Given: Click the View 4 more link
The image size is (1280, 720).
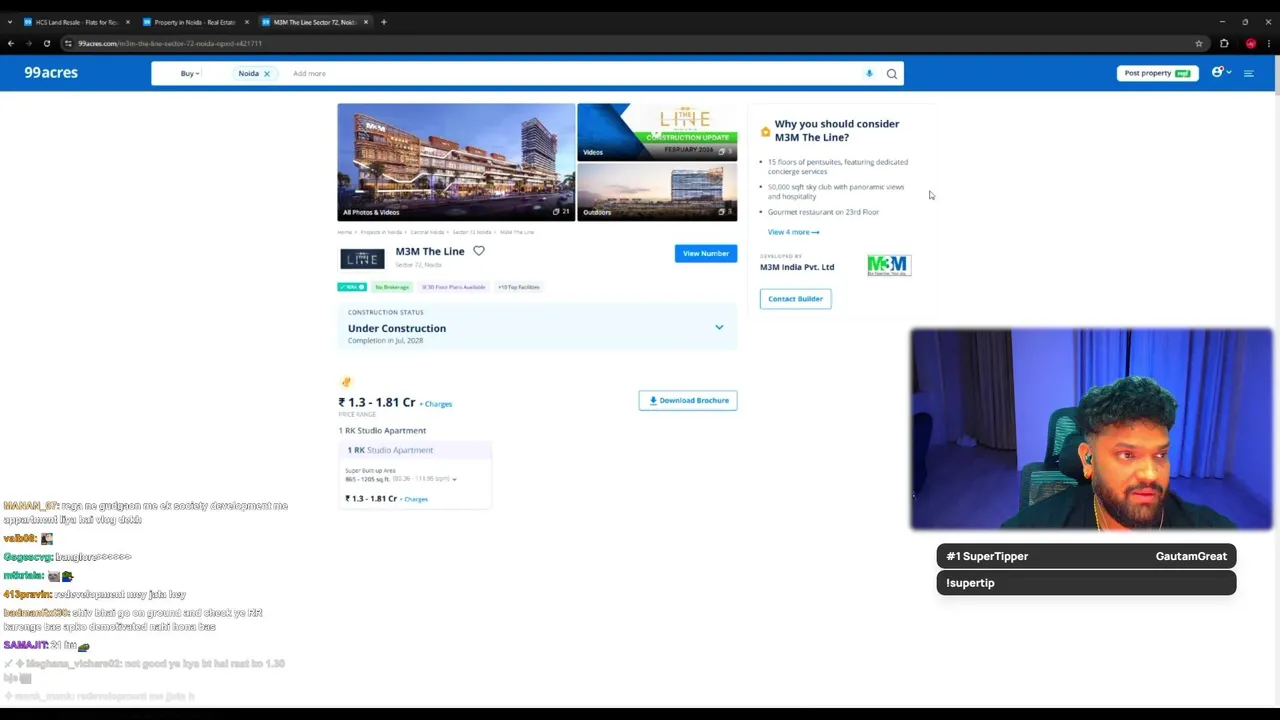Looking at the screenshot, I should tap(793, 232).
